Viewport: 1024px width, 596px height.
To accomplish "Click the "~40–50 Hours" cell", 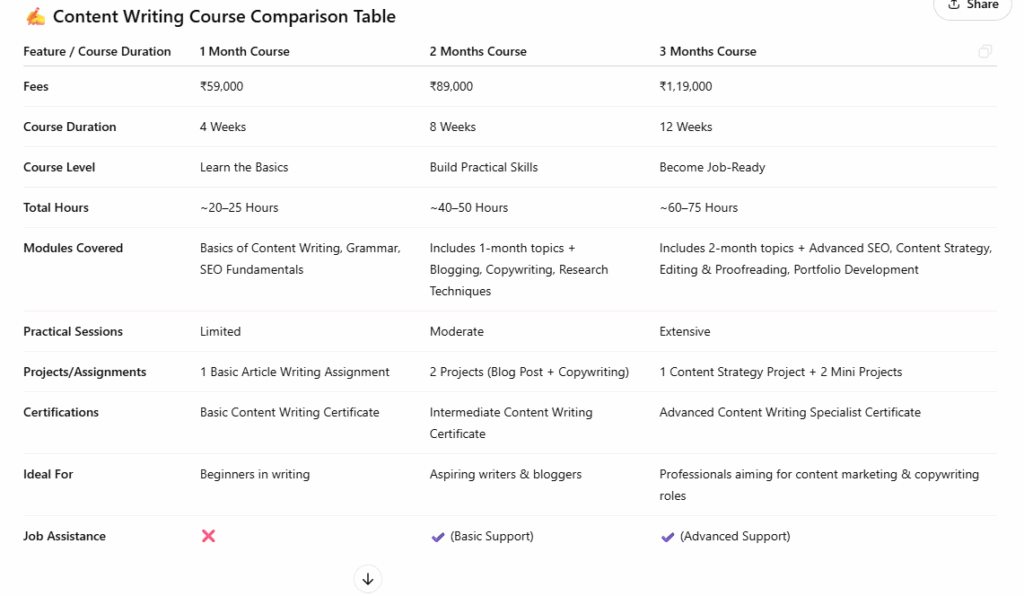I will (x=469, y=208).
